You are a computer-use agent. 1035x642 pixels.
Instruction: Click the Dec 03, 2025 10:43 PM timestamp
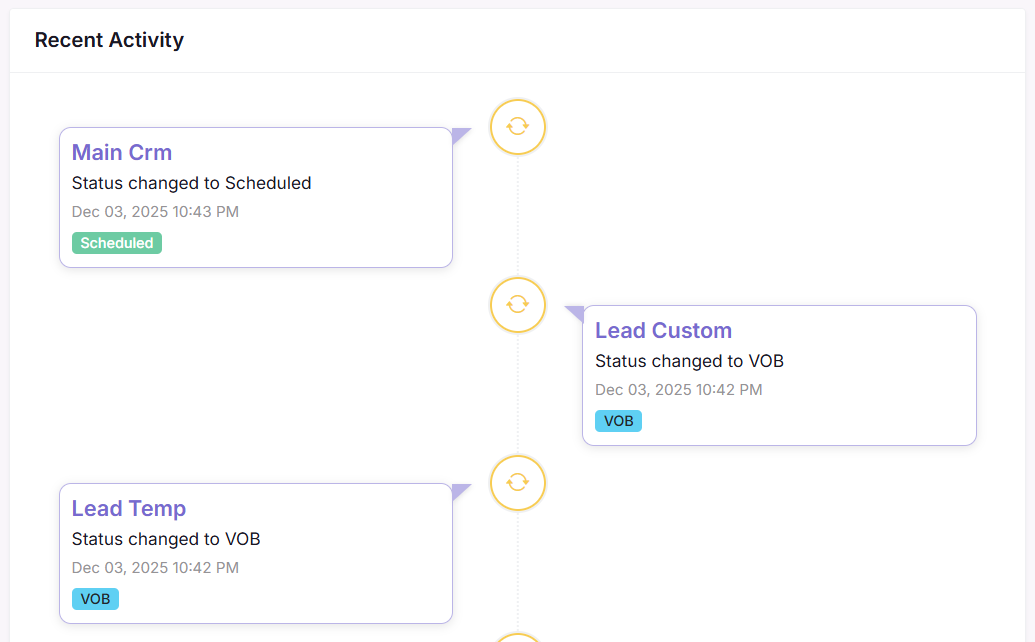[x=155, y=212]
